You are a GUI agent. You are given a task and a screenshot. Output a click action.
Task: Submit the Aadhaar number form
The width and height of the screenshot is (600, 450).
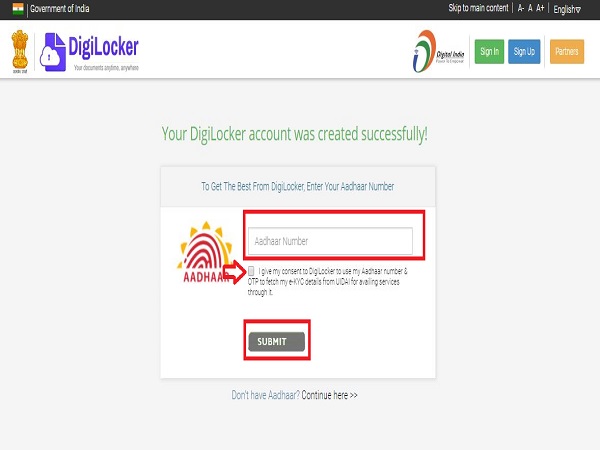coord(277,341)
